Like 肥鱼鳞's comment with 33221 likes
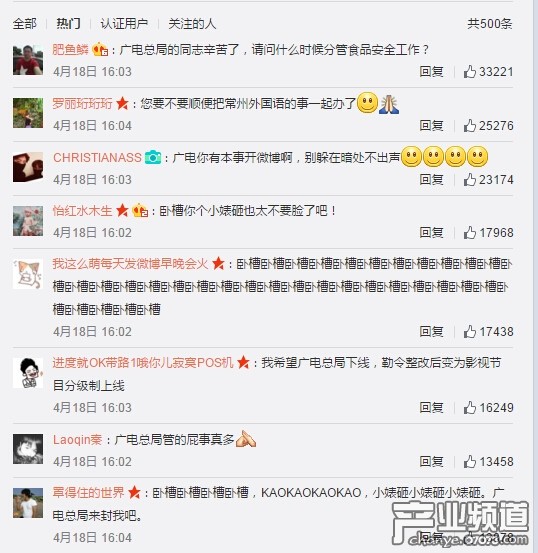 [470, 72]
